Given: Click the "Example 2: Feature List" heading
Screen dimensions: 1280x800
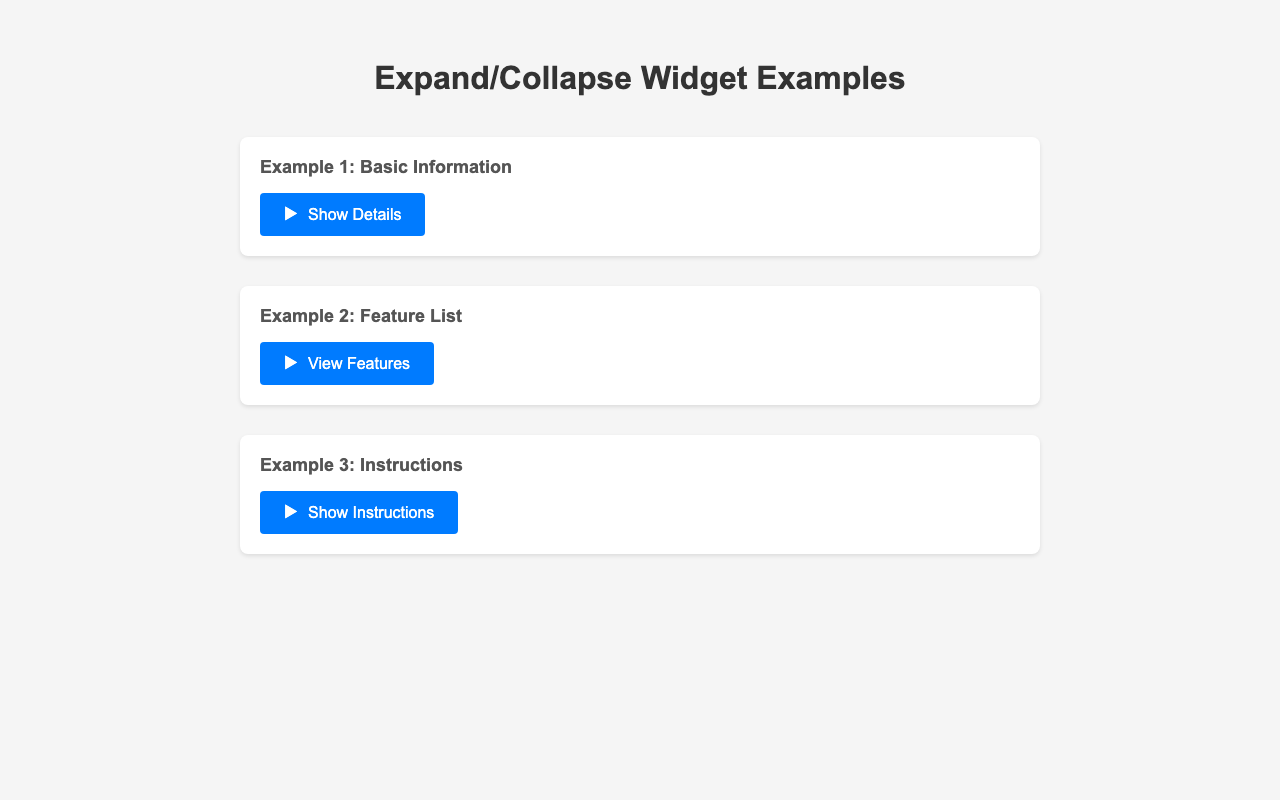Looking at the screenshot, I should click(x=361, y=316).
